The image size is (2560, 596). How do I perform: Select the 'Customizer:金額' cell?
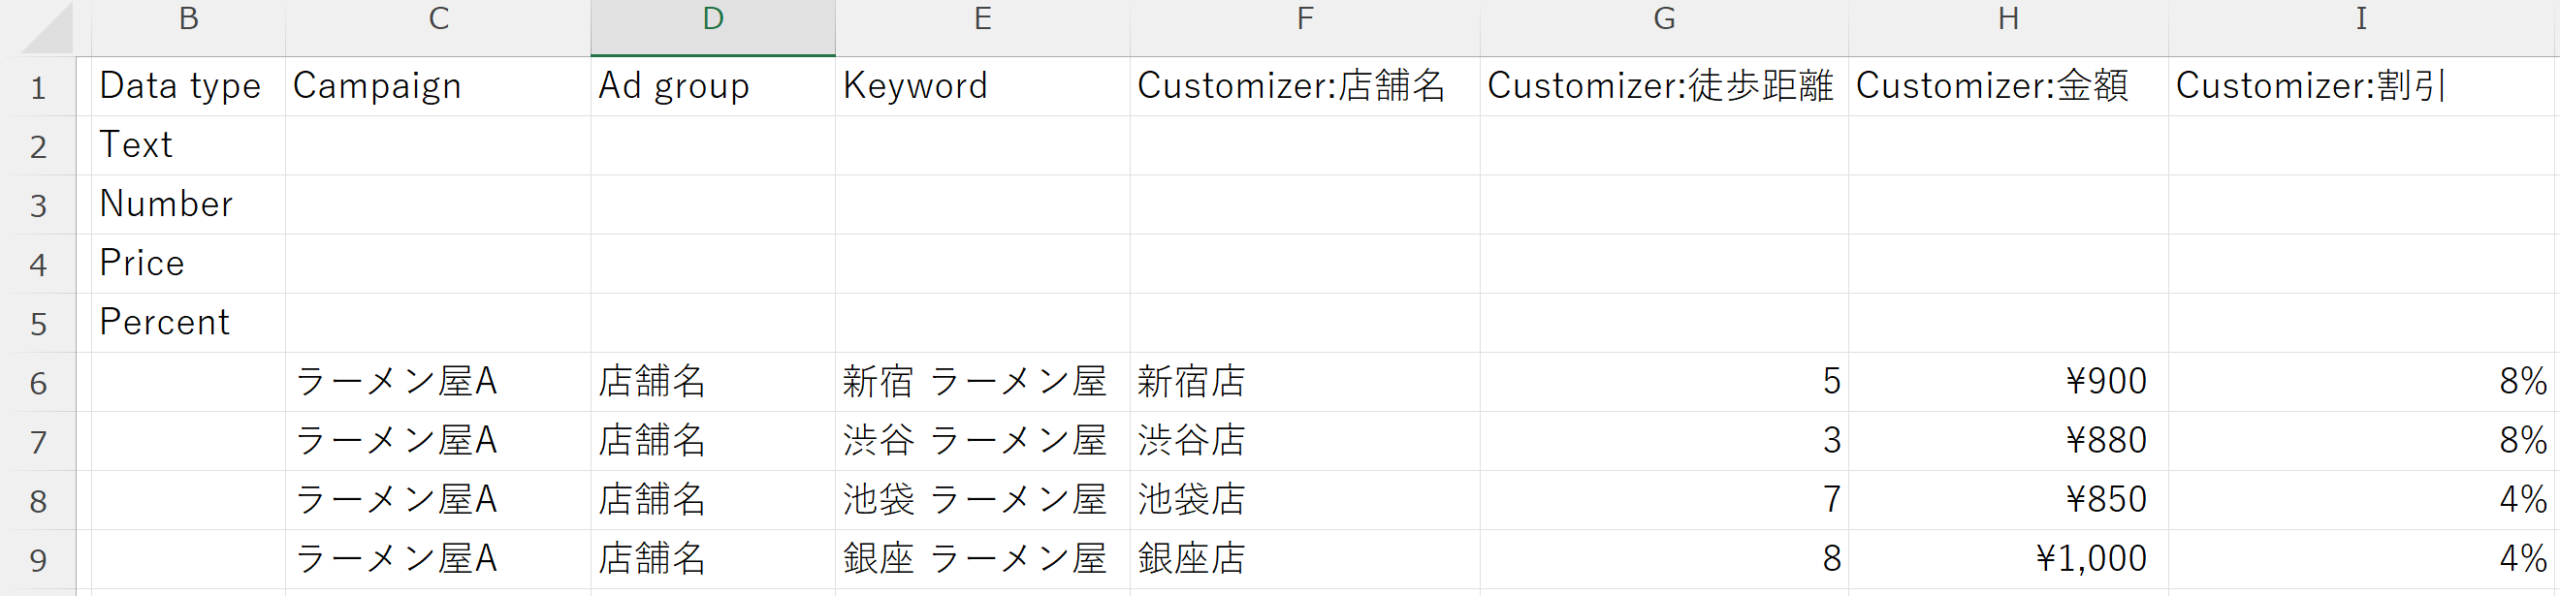click(x=2007, y=87)
